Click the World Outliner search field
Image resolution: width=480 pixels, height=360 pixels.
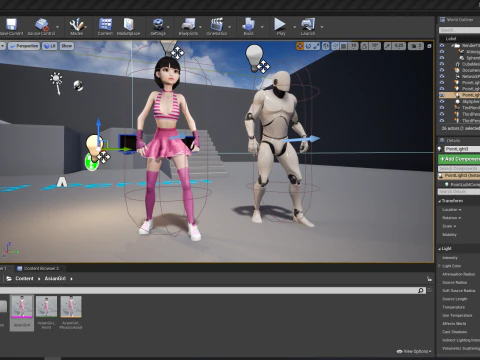point(459,30)
